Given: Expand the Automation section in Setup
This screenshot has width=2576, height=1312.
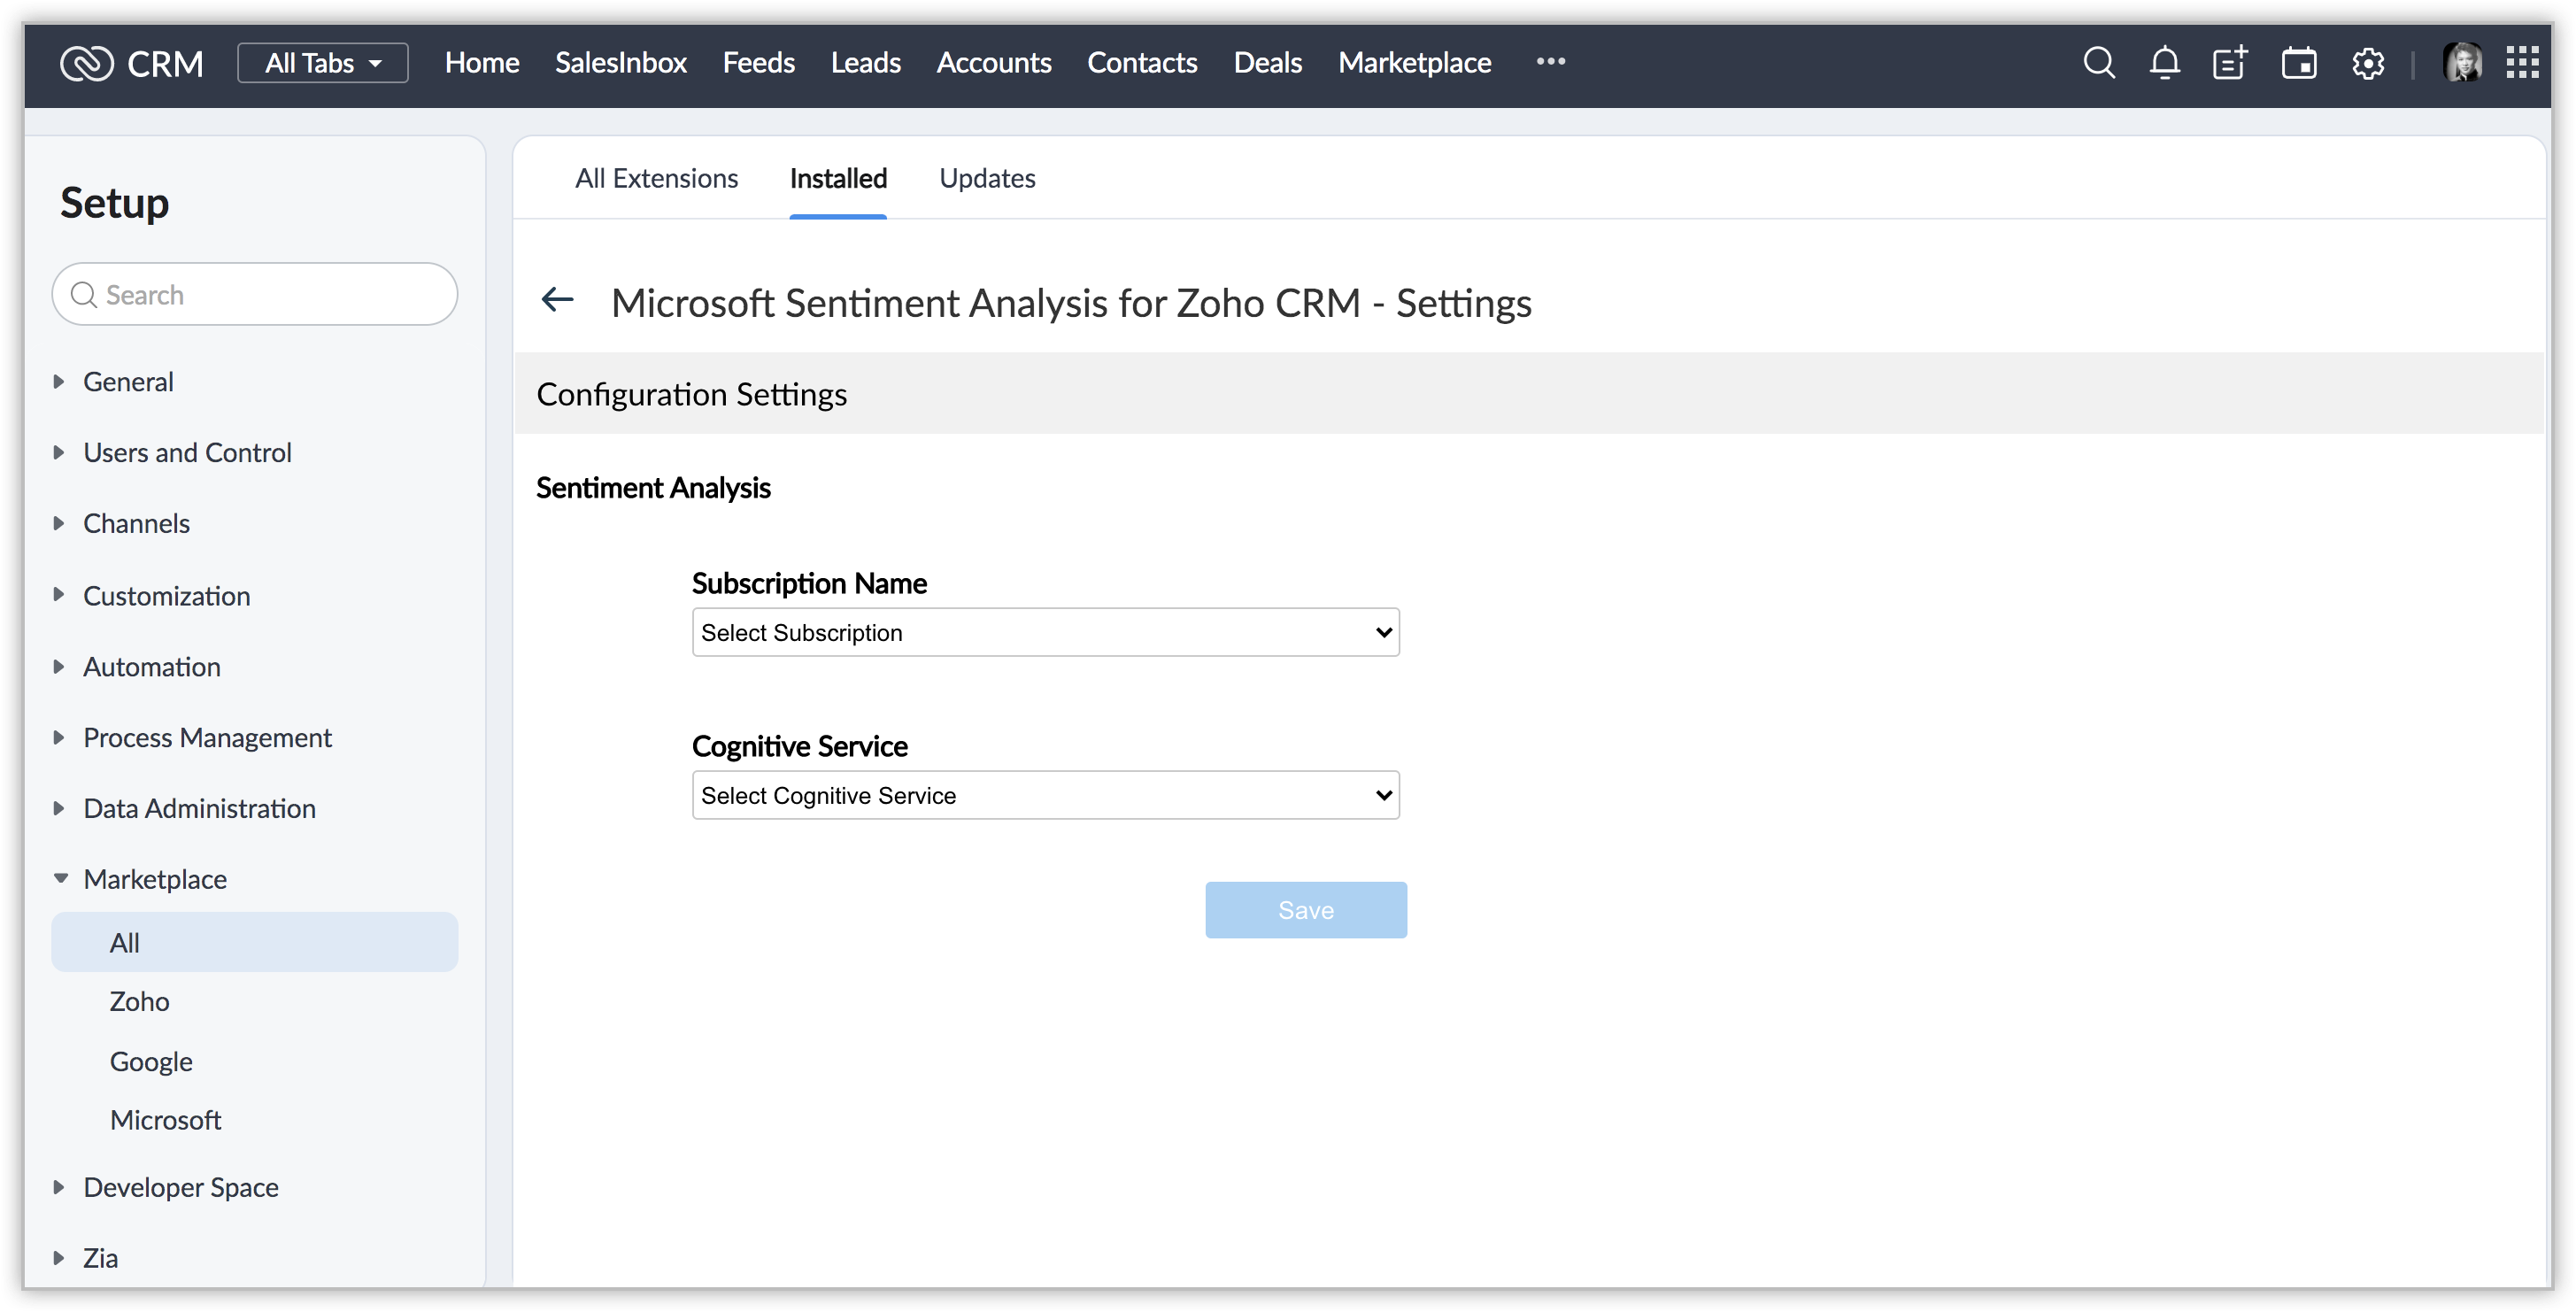Looking at the screenshot, I should click(151, 667).
